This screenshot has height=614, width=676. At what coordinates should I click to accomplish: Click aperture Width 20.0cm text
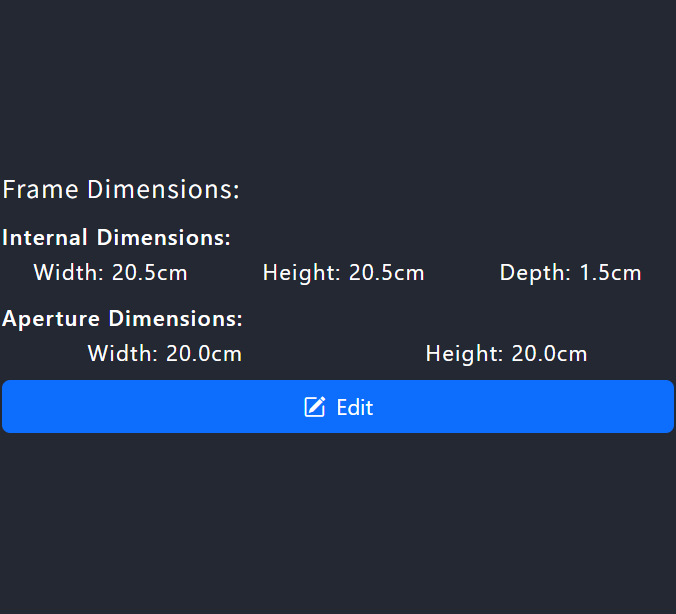164,353
